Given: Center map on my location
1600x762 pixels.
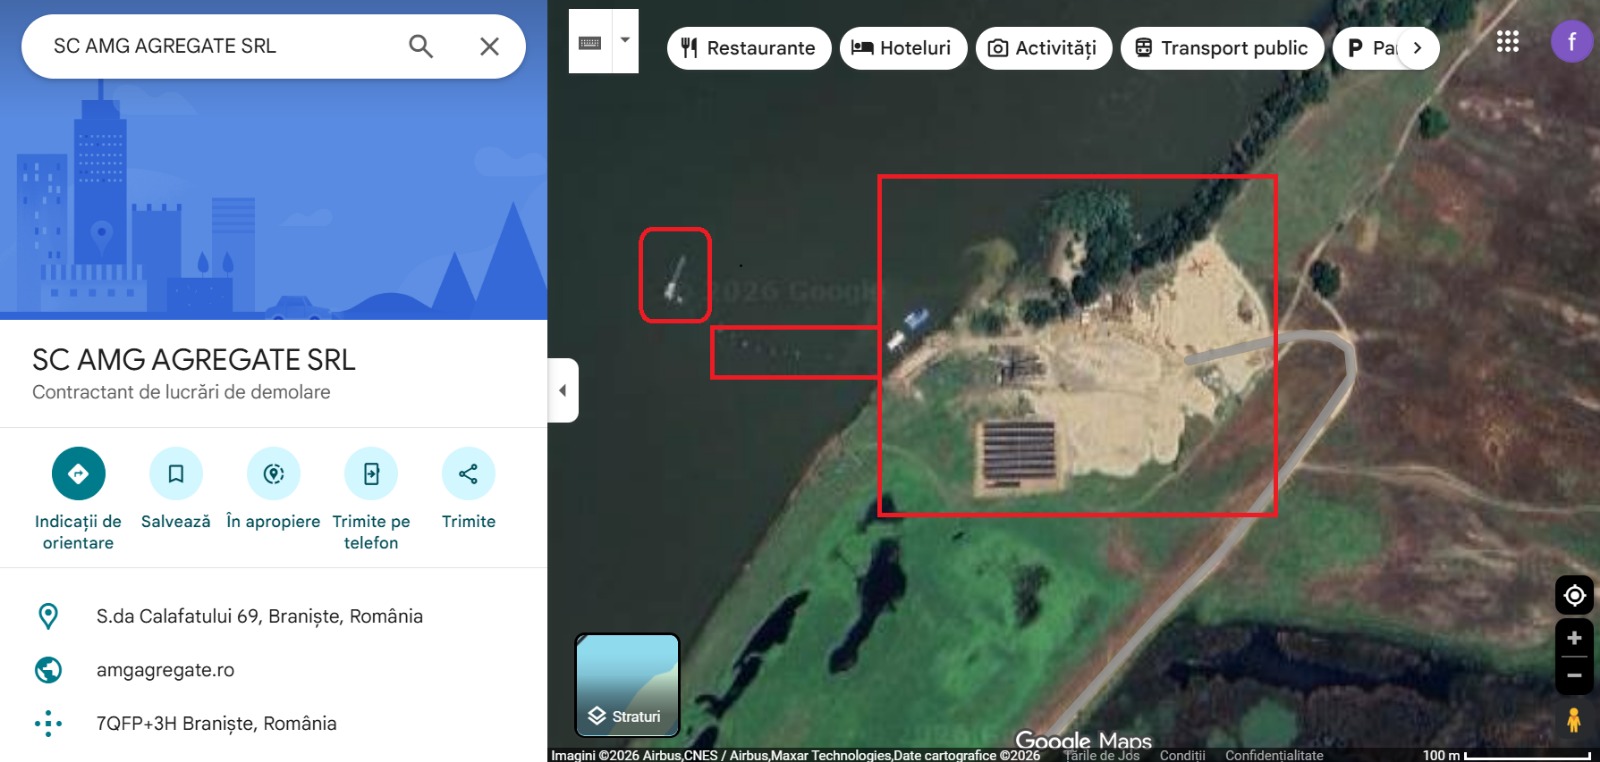Looking at the screenshot, I should pos(1574,596).
